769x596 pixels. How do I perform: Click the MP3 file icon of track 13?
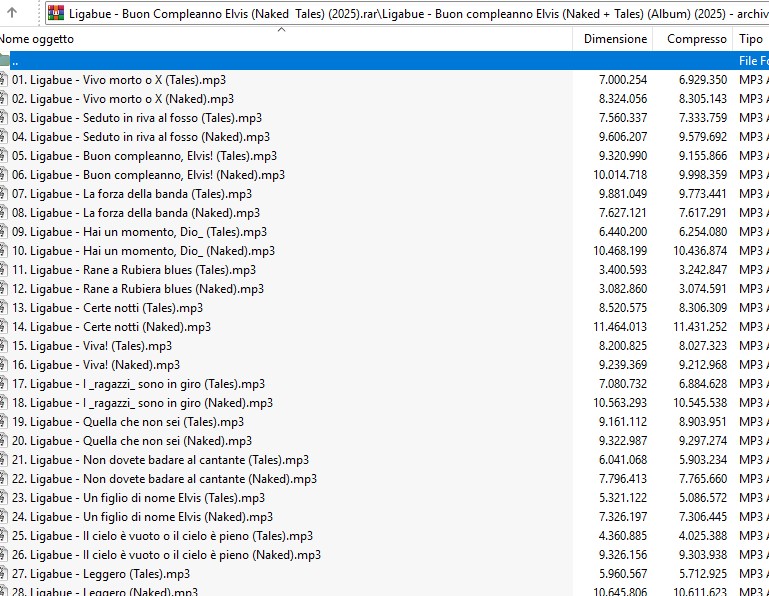4,308
